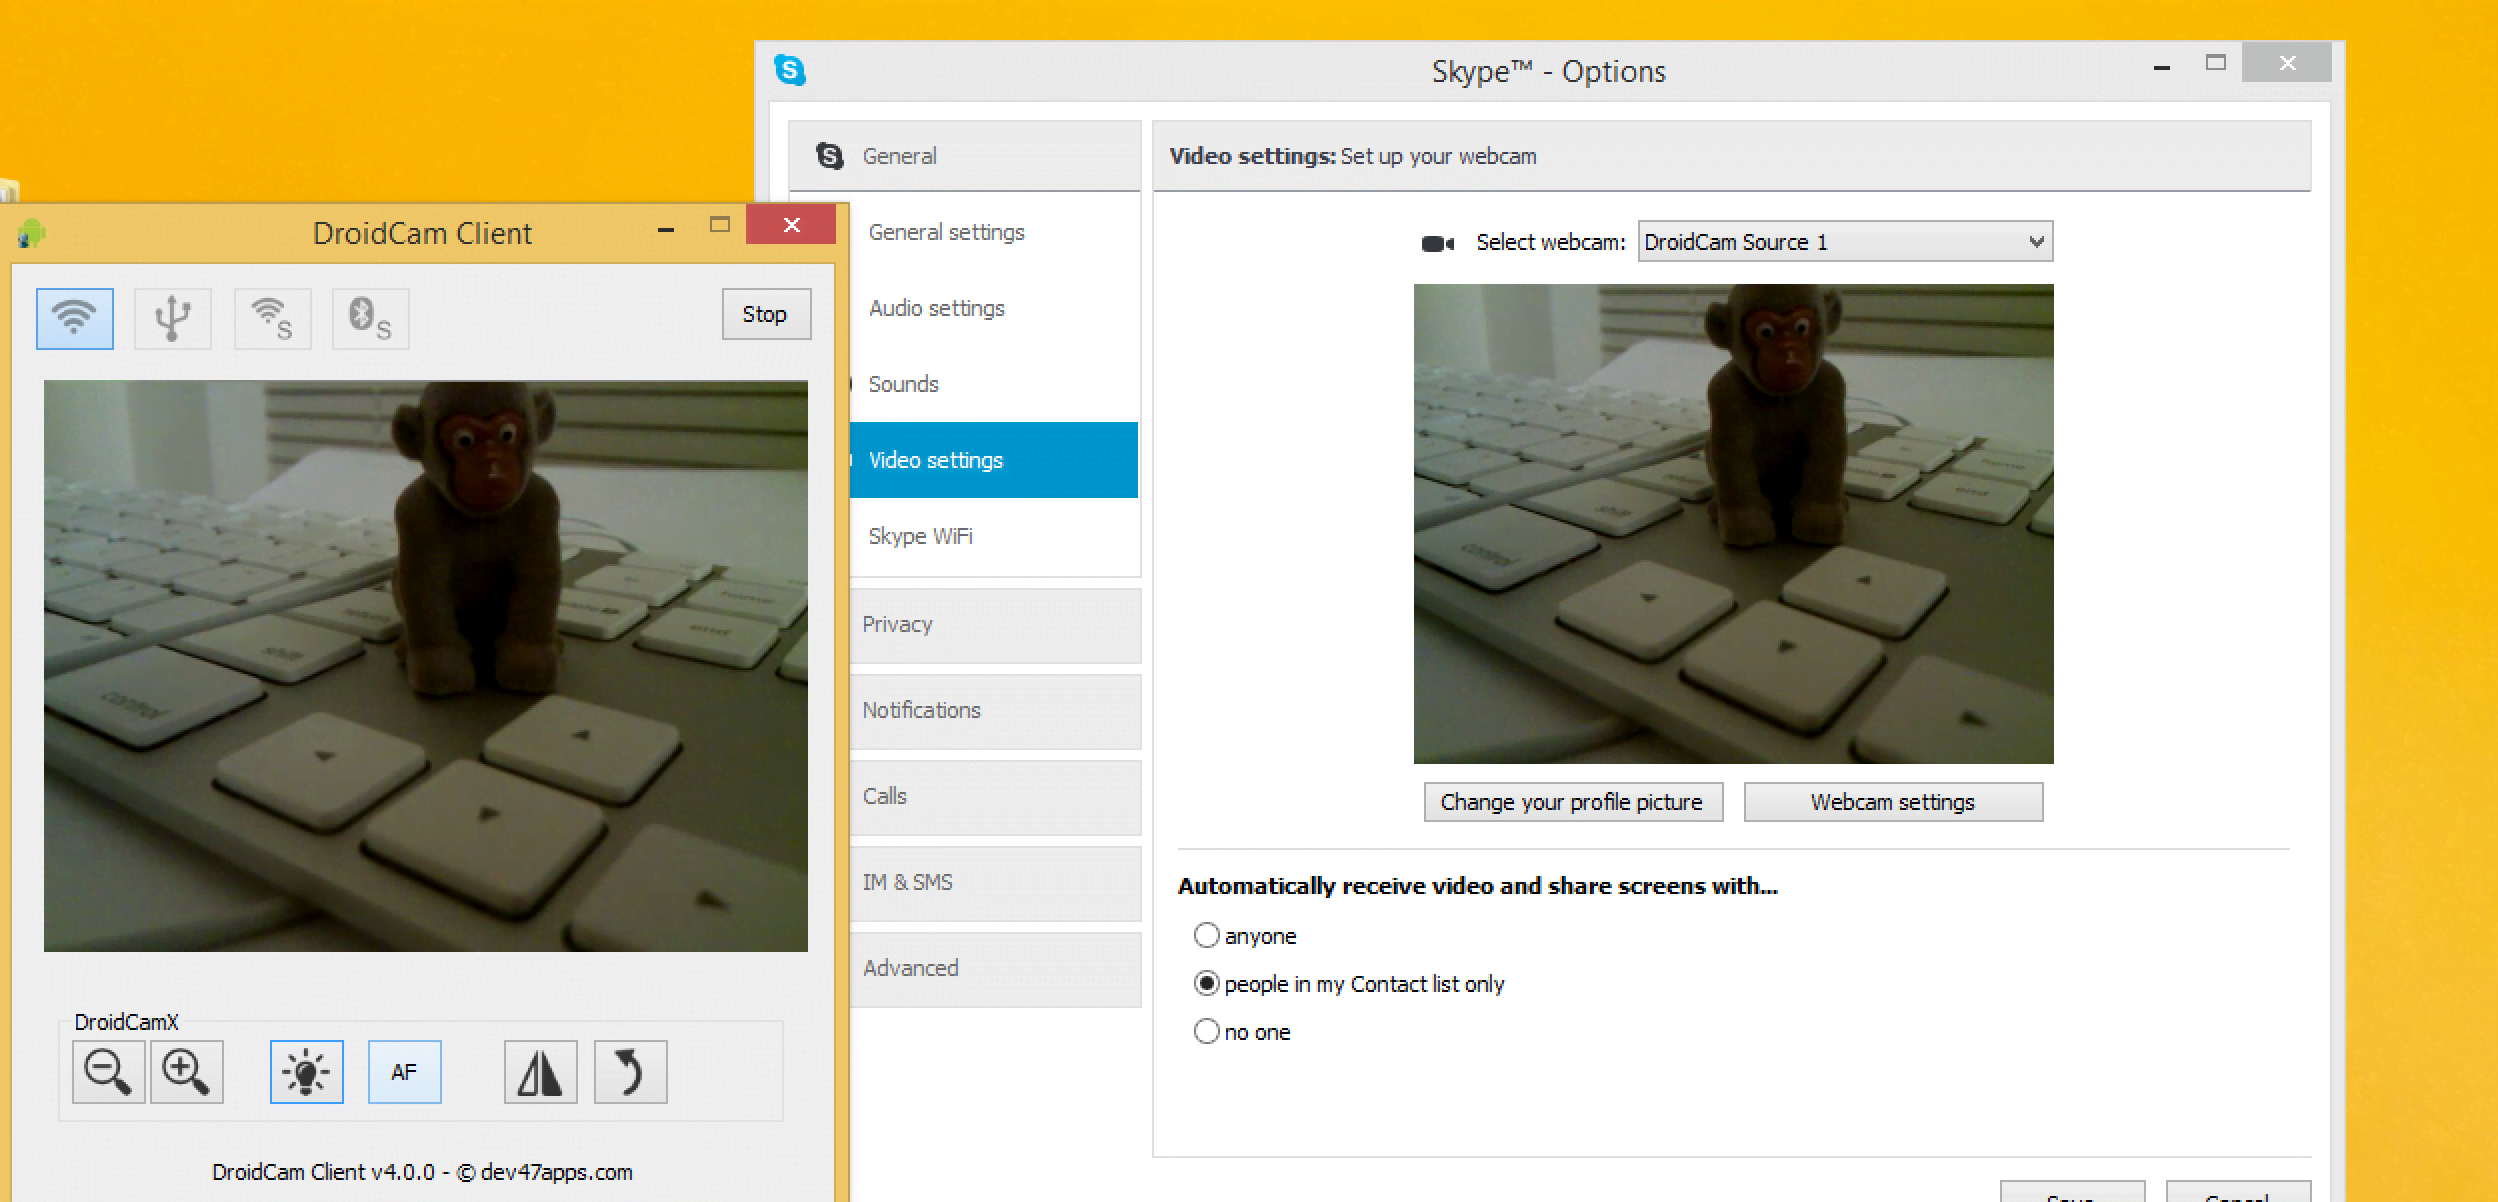The image size is (2498, 1202).
Task: Select USB connection mode in DroidCam
Action: (x=172, y=318)
